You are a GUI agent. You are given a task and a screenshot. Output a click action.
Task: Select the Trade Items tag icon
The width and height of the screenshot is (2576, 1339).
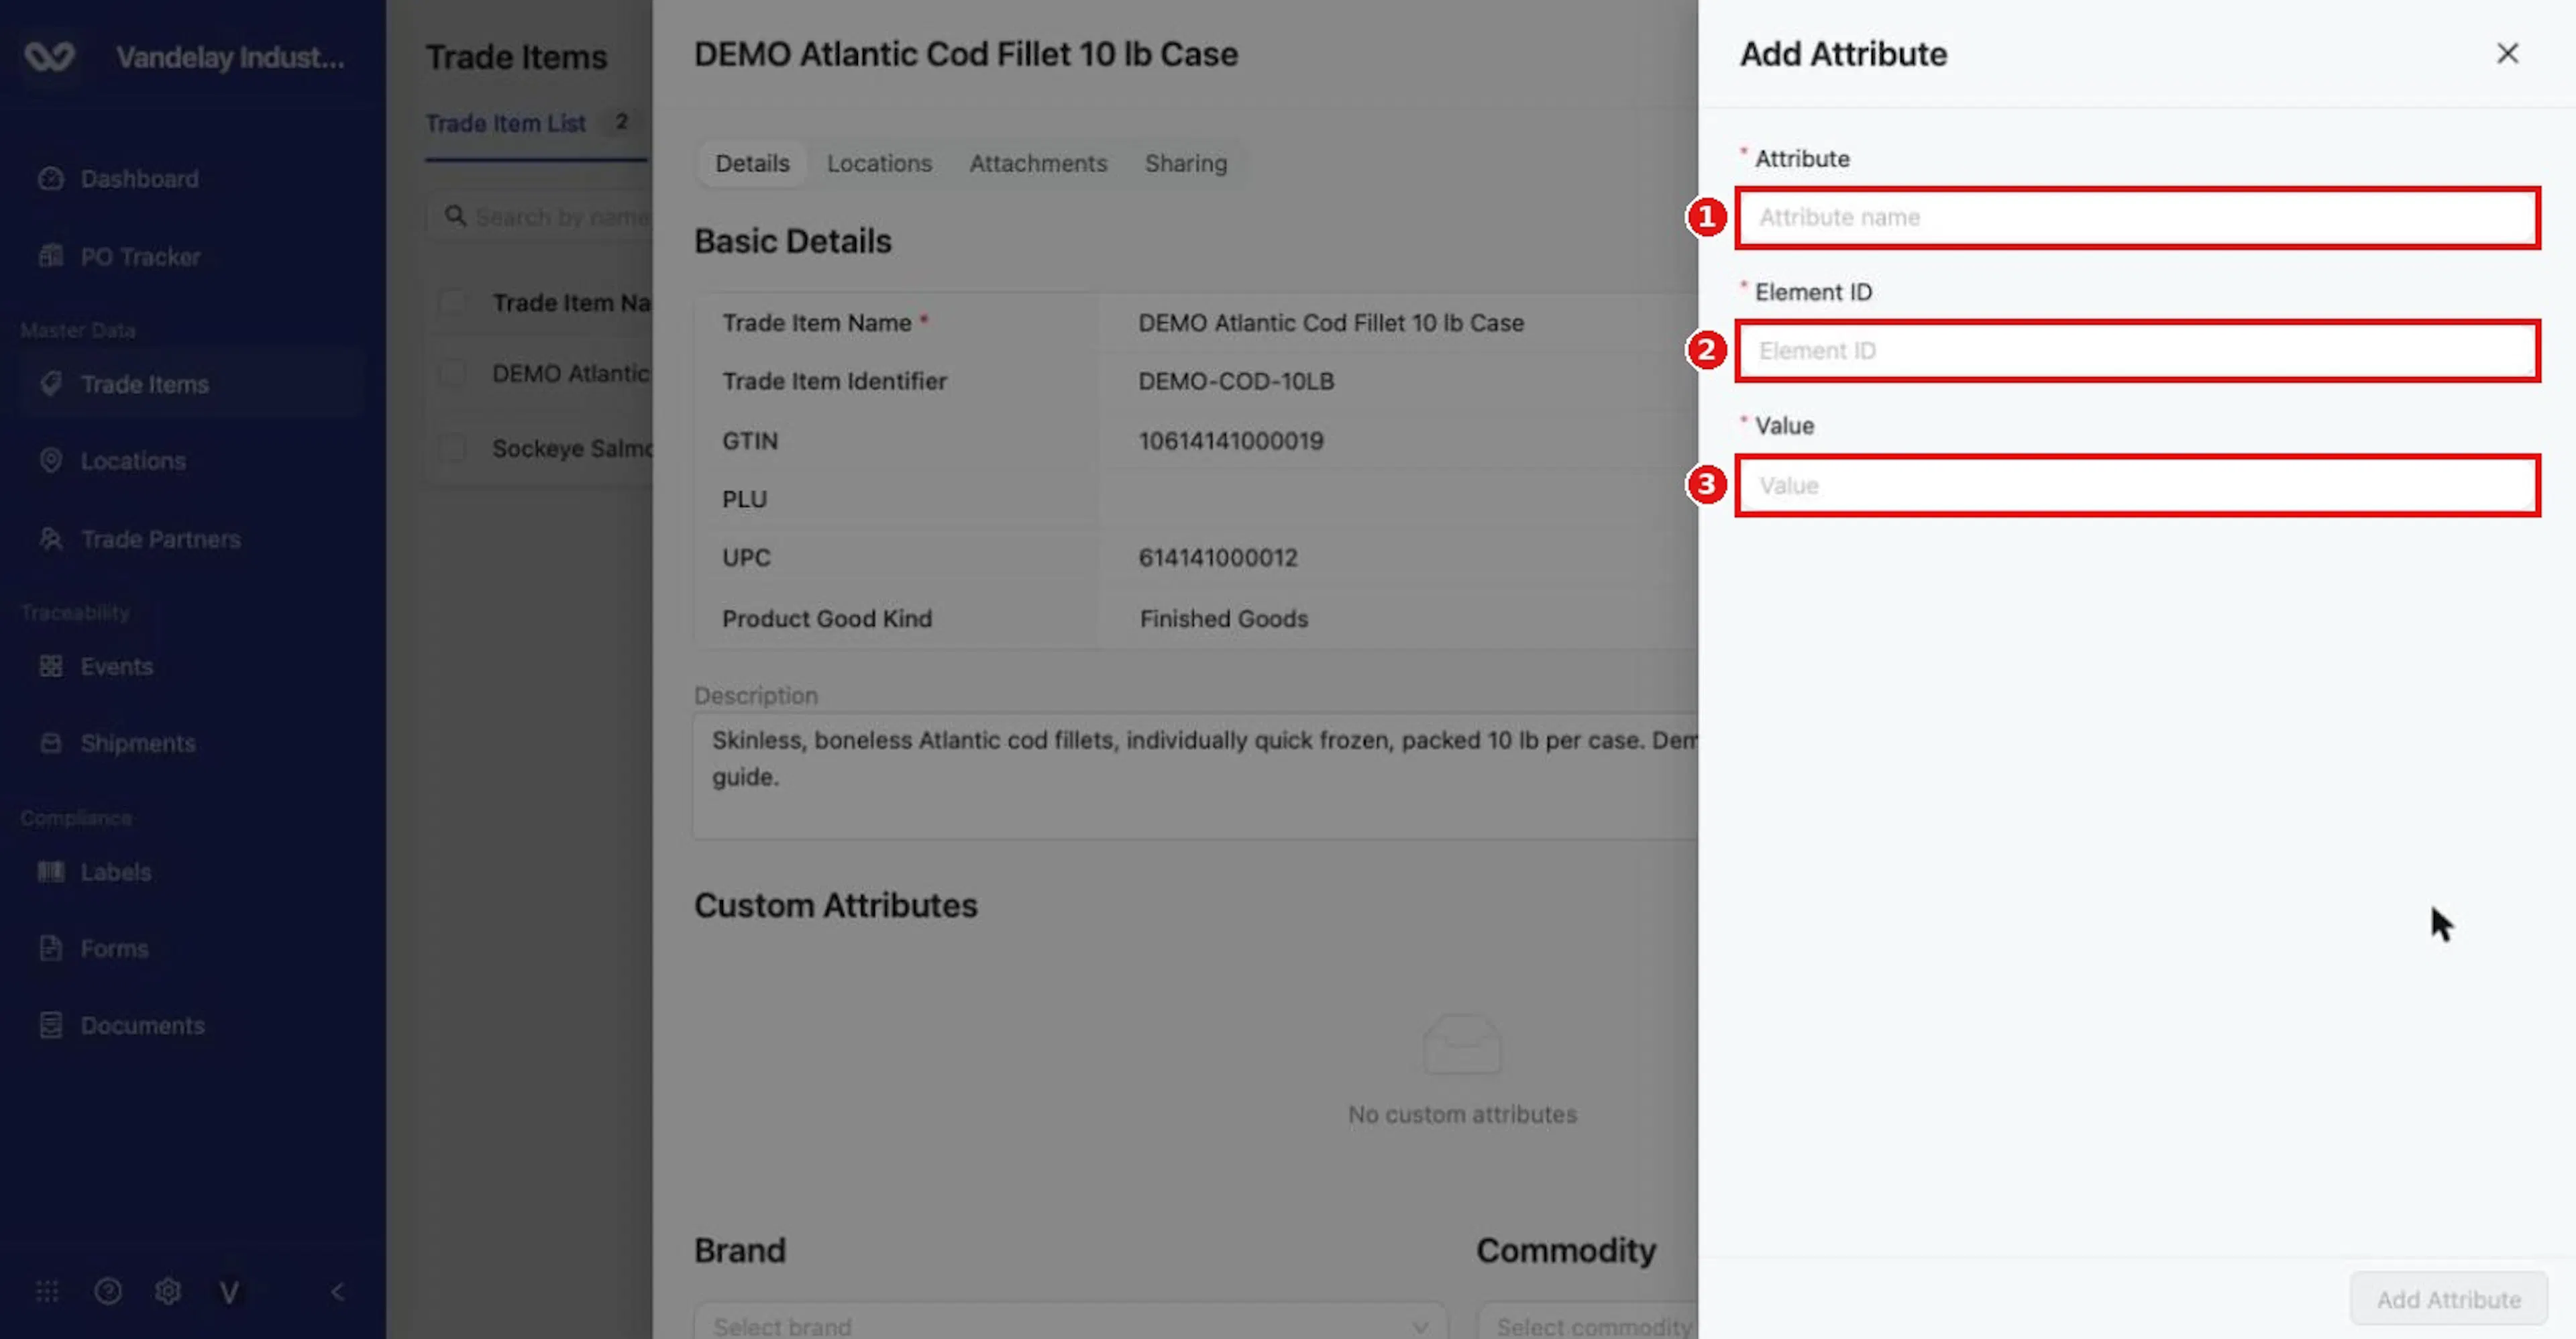[51, 384]
